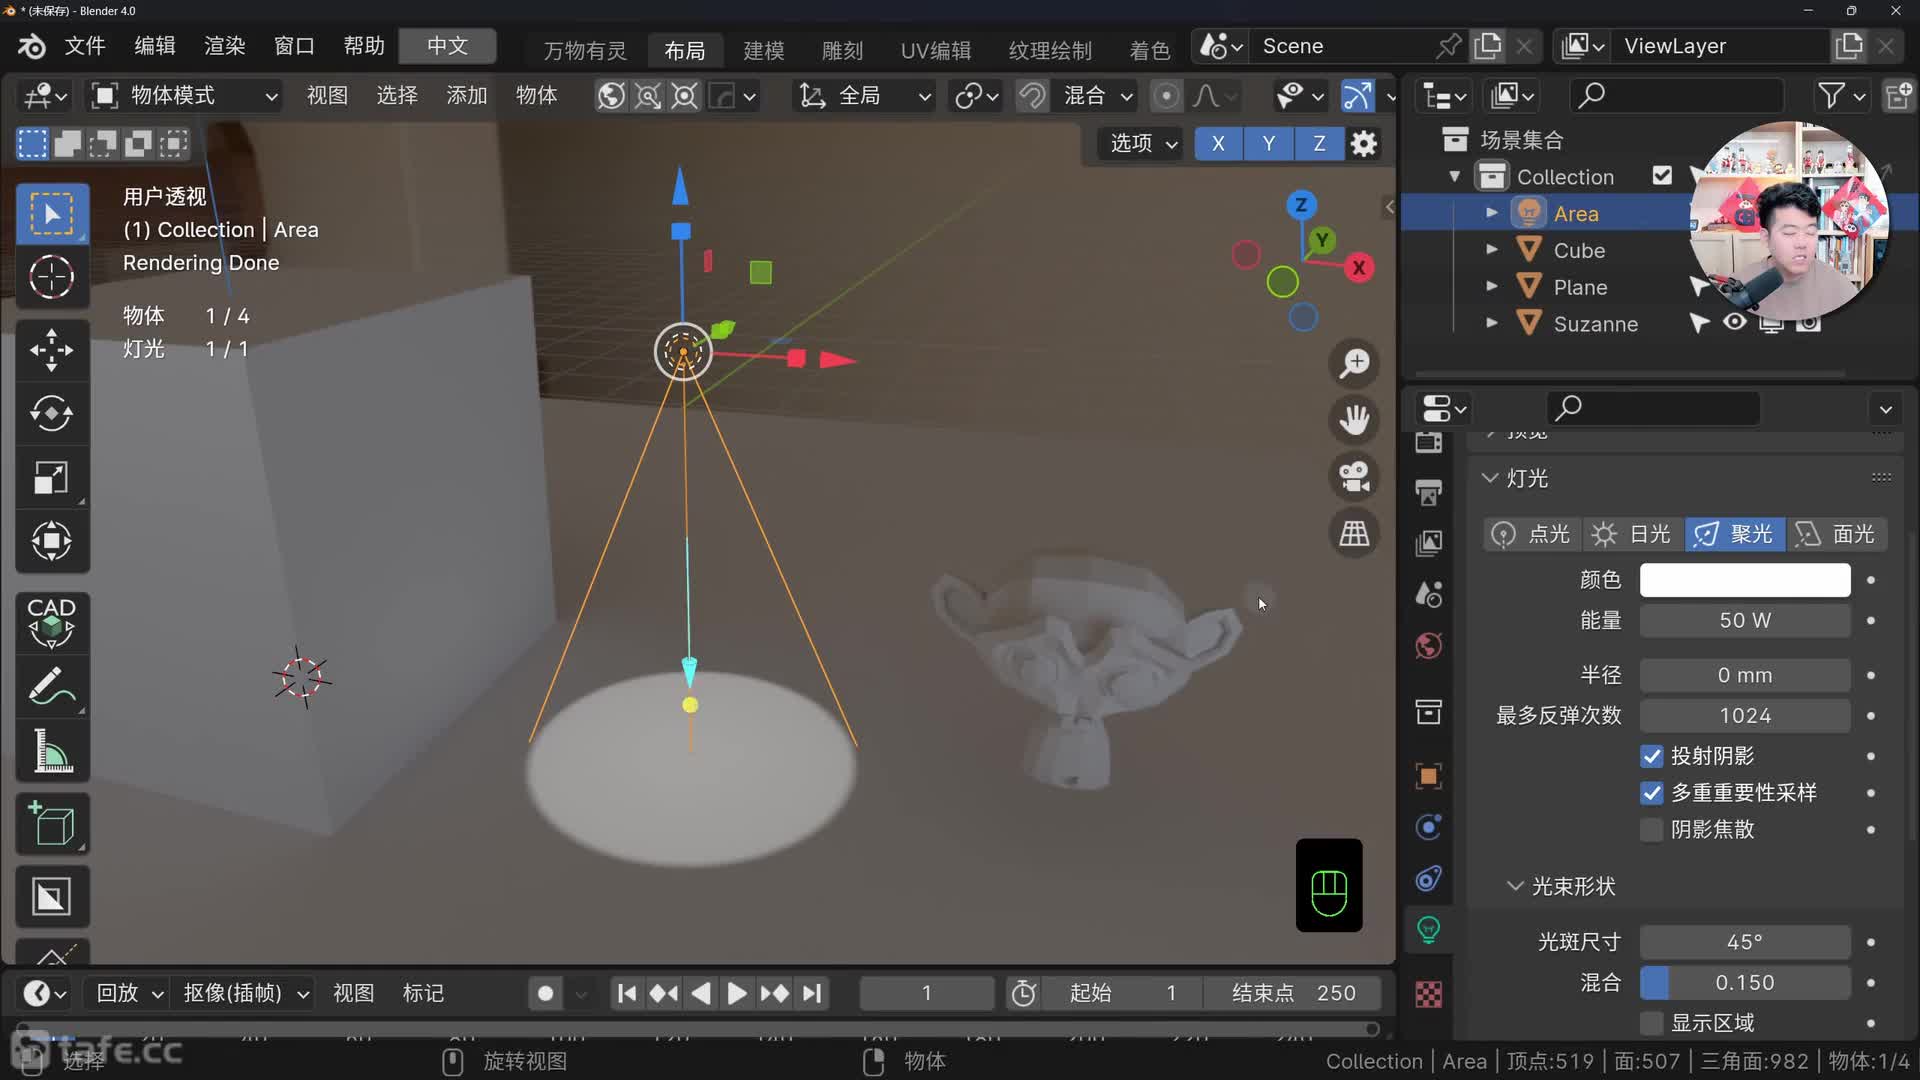Switch light type to 面光
Viewport: 1920px width, 1080px height.
coord(1836,535)
